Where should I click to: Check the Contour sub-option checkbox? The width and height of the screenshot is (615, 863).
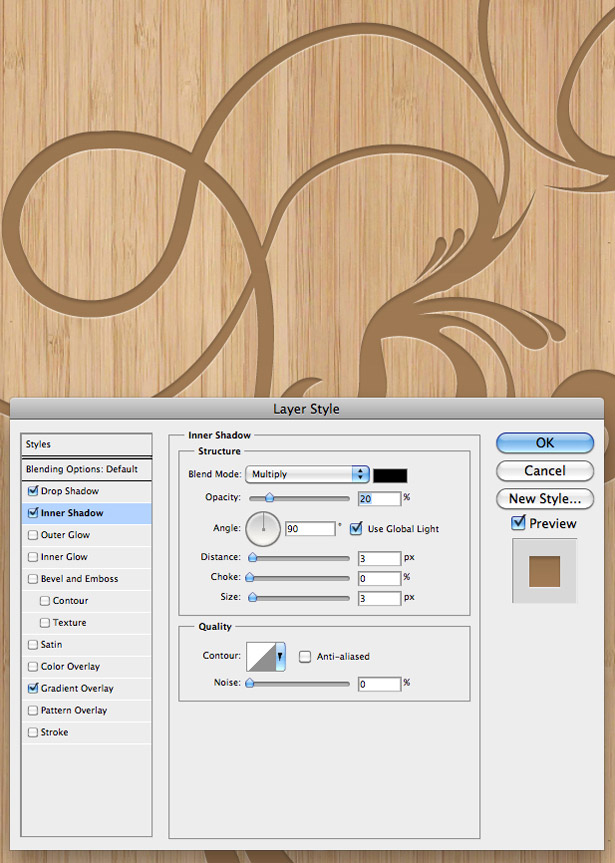point(45,600)
